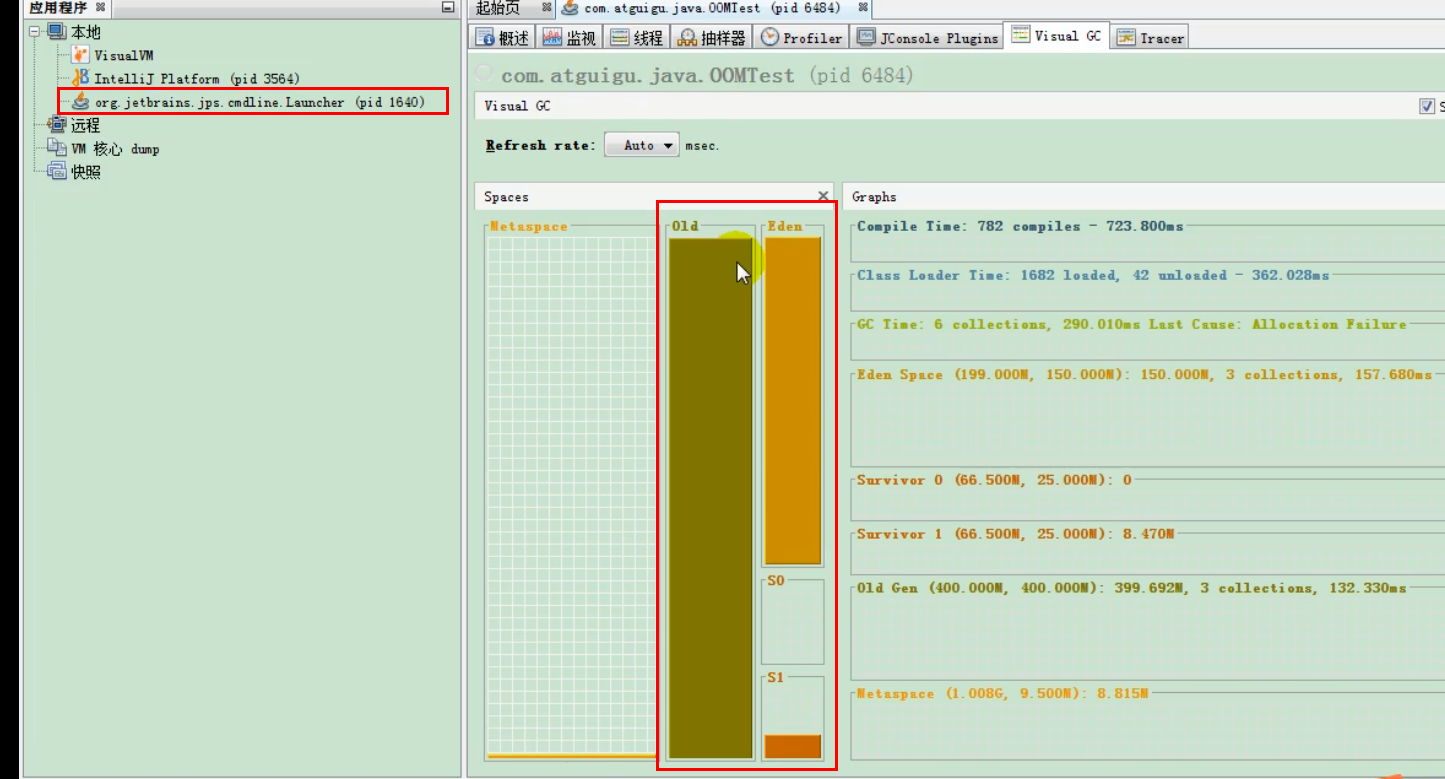Switch to the 线程 threads tab

coord(637,38)
